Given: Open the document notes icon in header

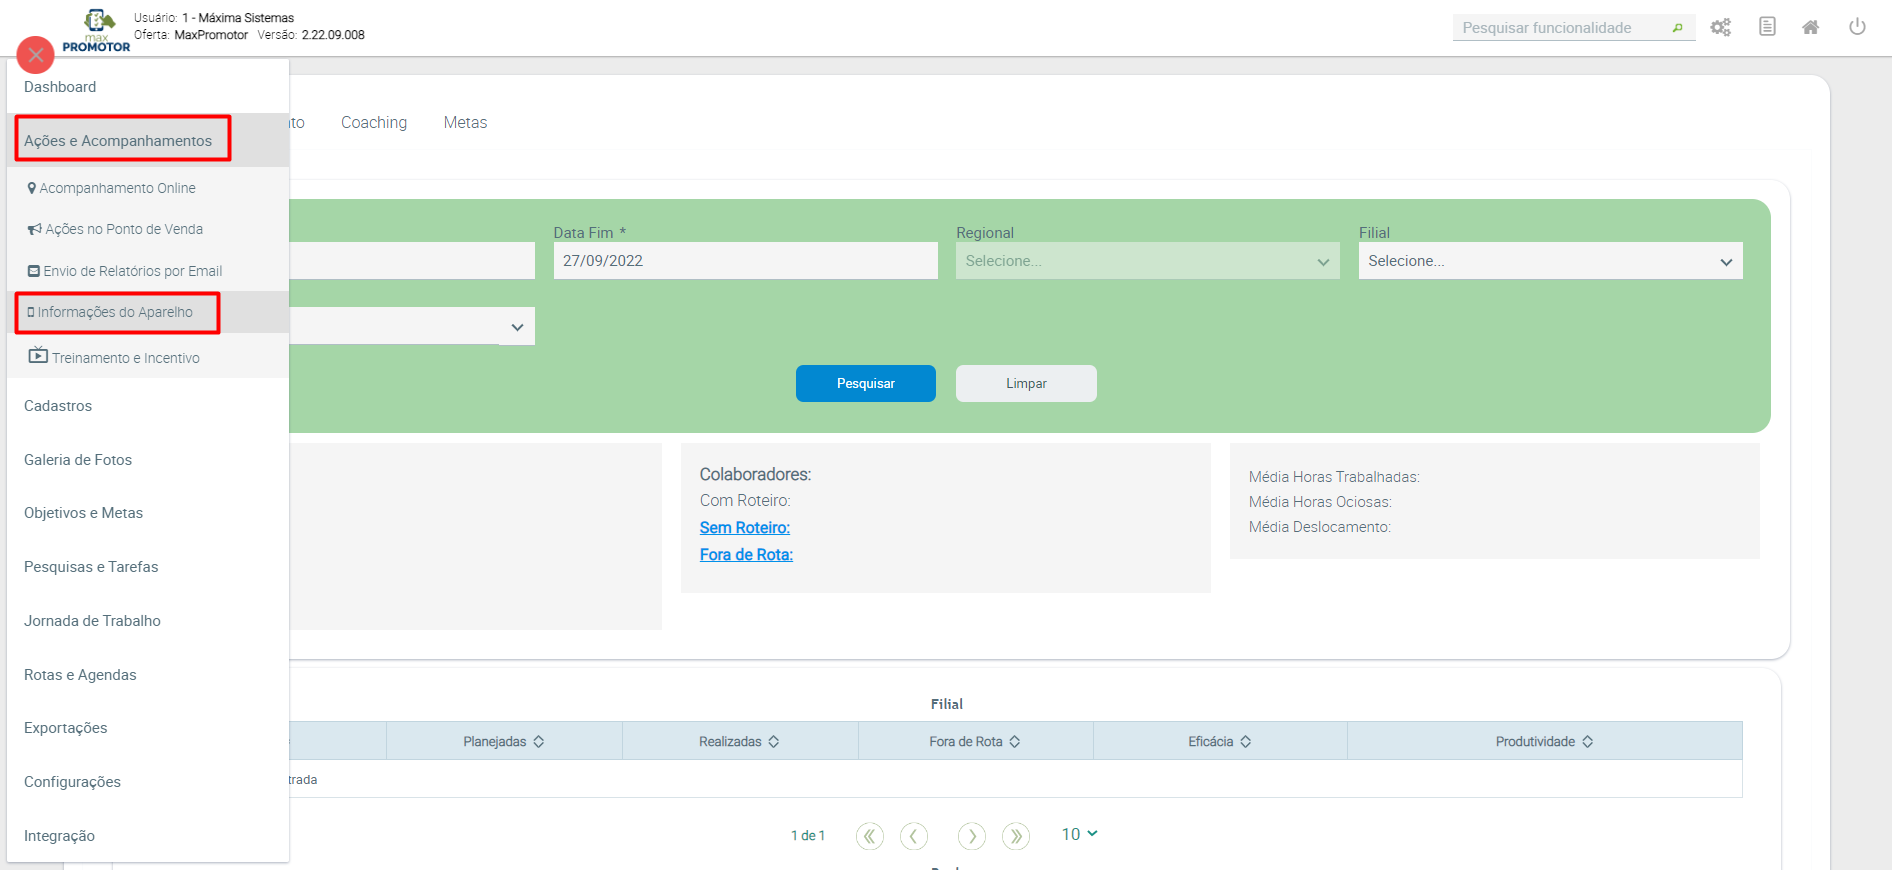Looking at the screenshot, I should pos(1767,27).
